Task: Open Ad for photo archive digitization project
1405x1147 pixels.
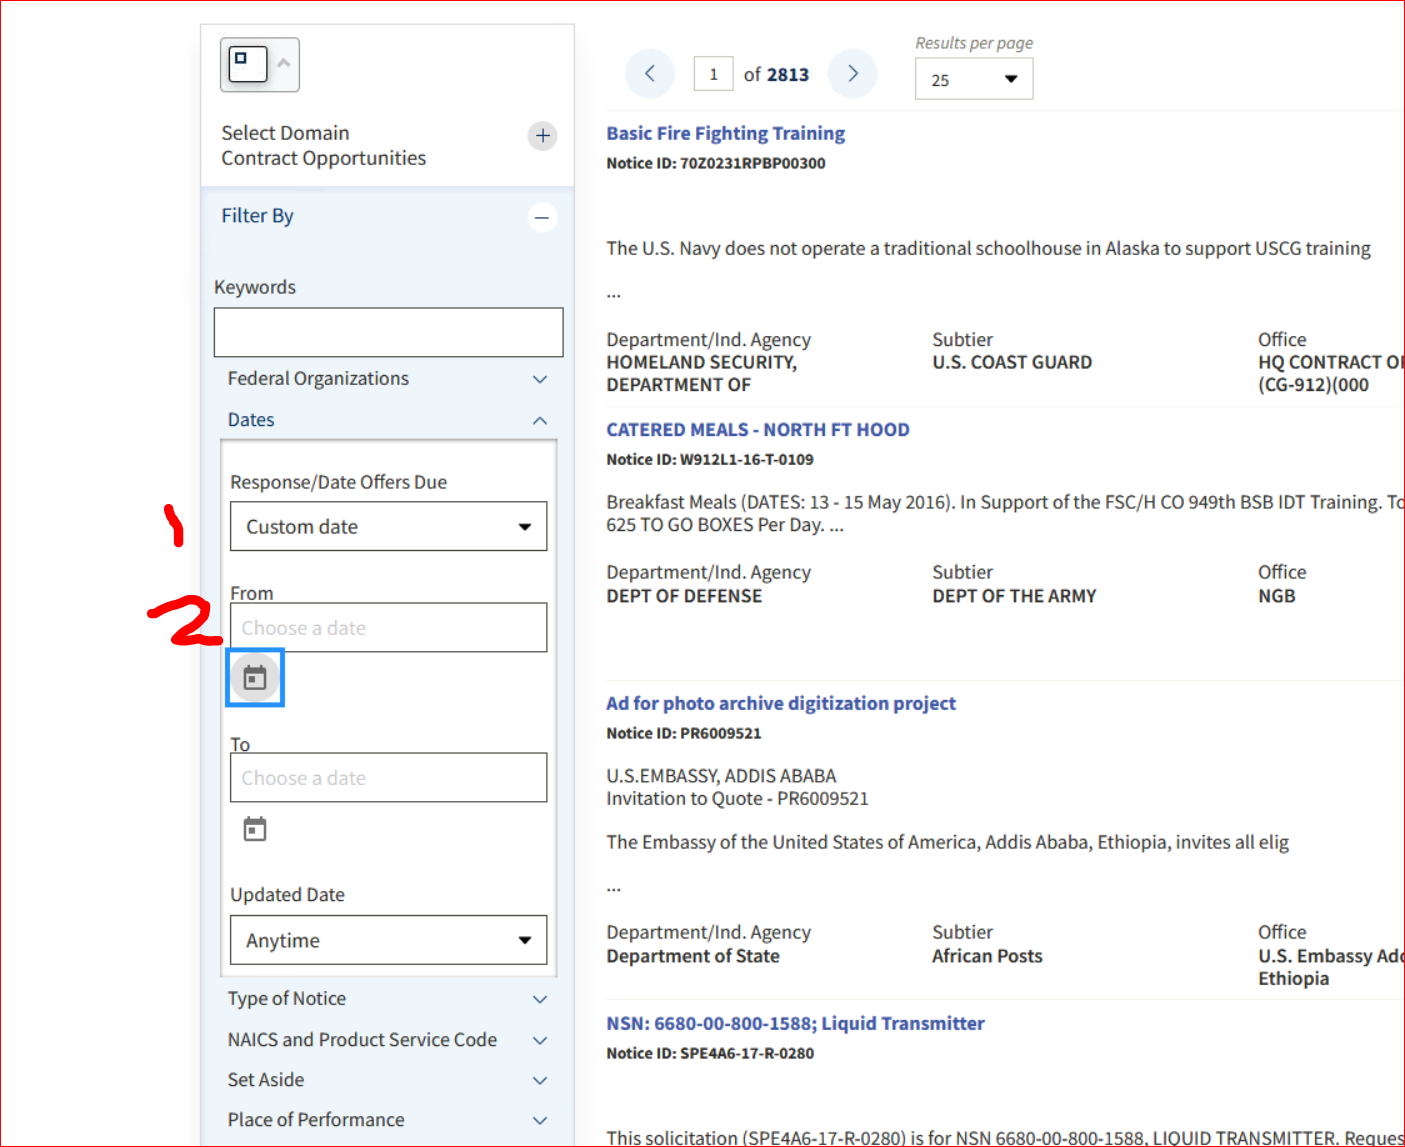Action: (780, 703)
